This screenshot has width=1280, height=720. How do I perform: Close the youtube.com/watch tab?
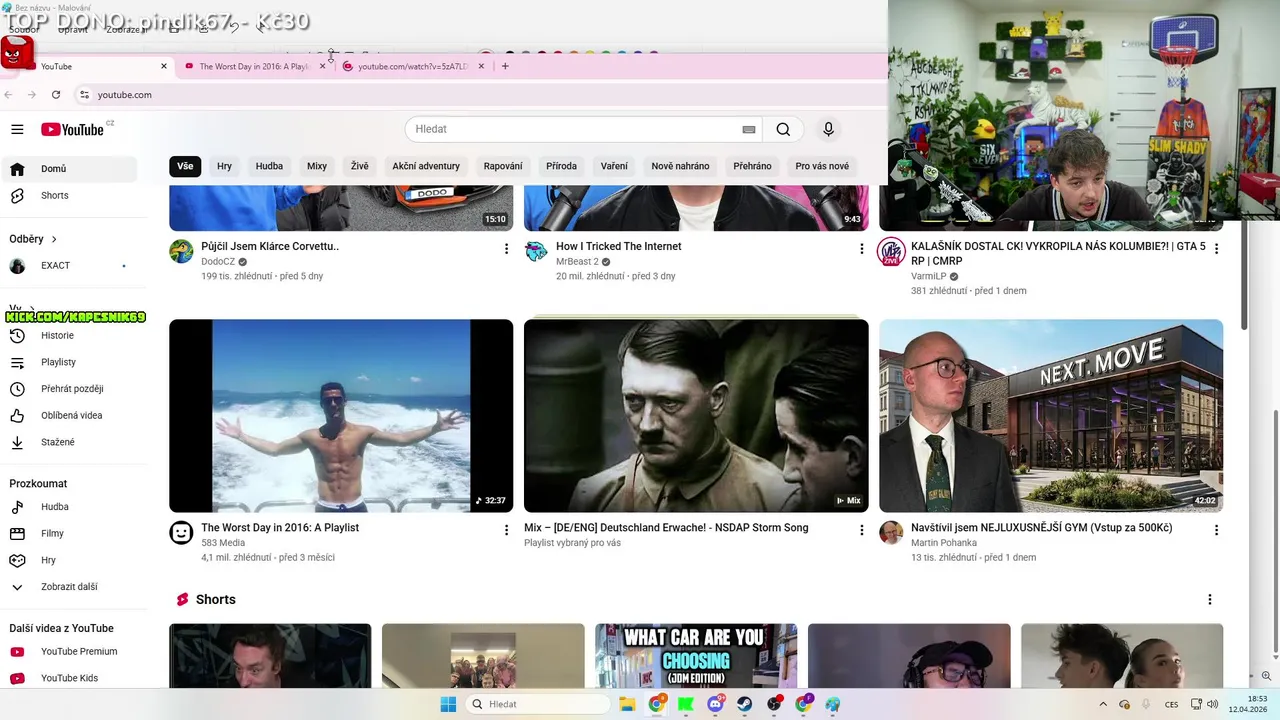tap(481, 66)
